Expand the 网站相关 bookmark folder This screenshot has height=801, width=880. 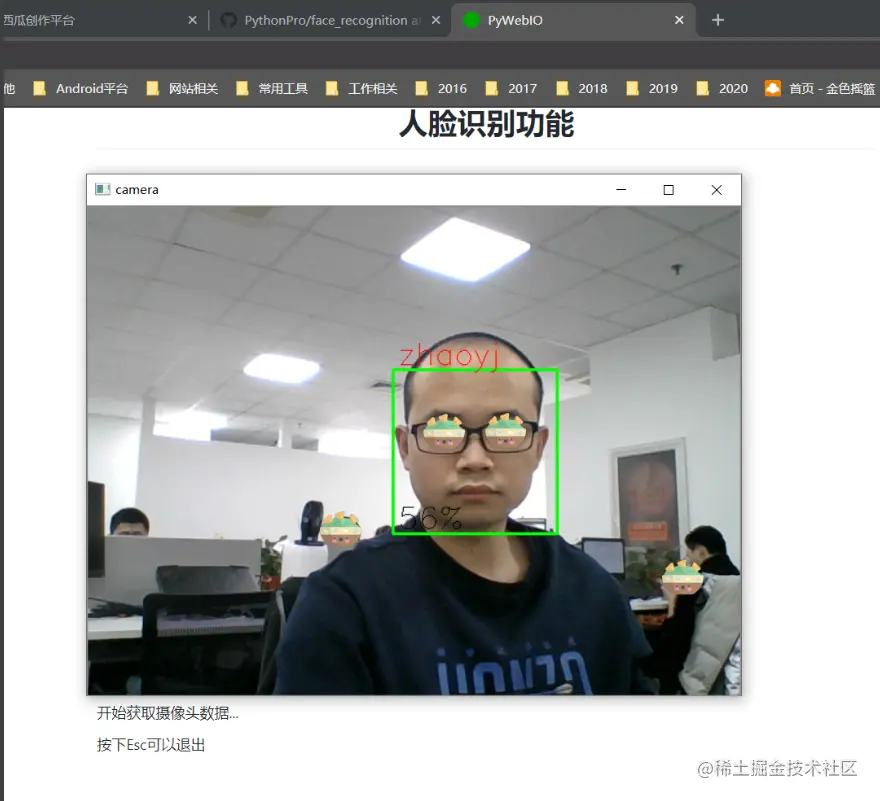[182, 89]
